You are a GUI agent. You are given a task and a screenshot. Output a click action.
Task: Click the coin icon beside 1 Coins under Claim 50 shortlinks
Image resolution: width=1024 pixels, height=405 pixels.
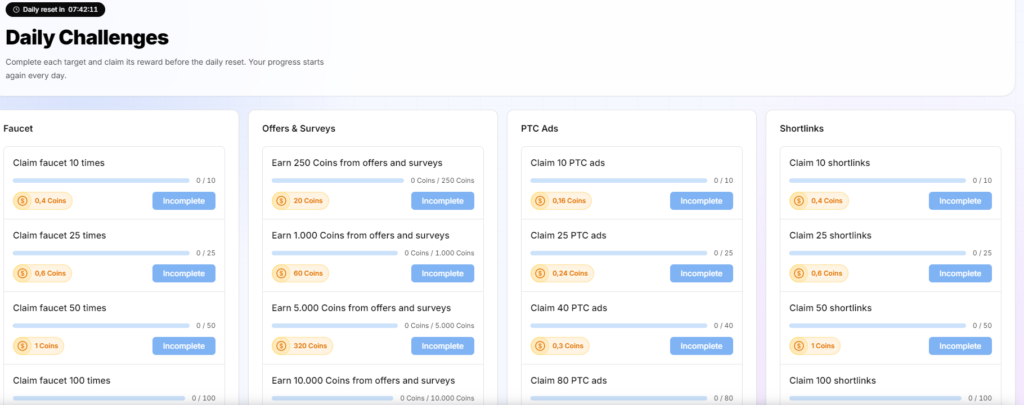799,346
